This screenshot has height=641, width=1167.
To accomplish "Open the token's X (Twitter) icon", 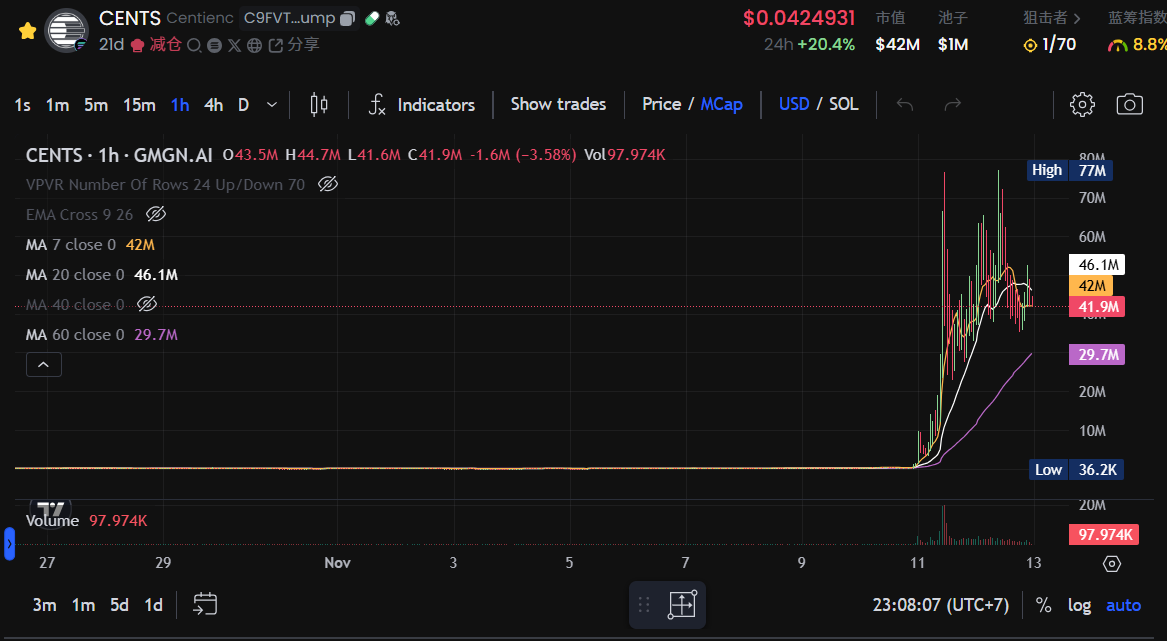I will 235,44.
